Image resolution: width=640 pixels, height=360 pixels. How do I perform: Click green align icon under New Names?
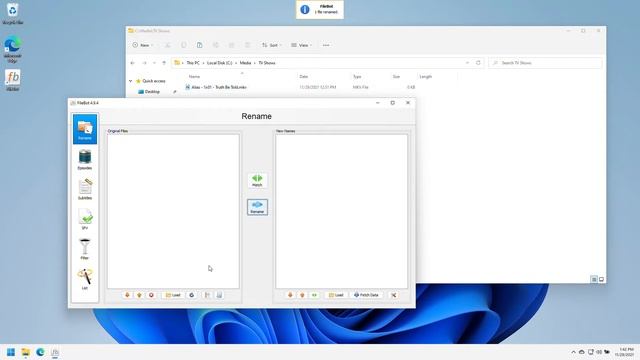coord(314,295)
